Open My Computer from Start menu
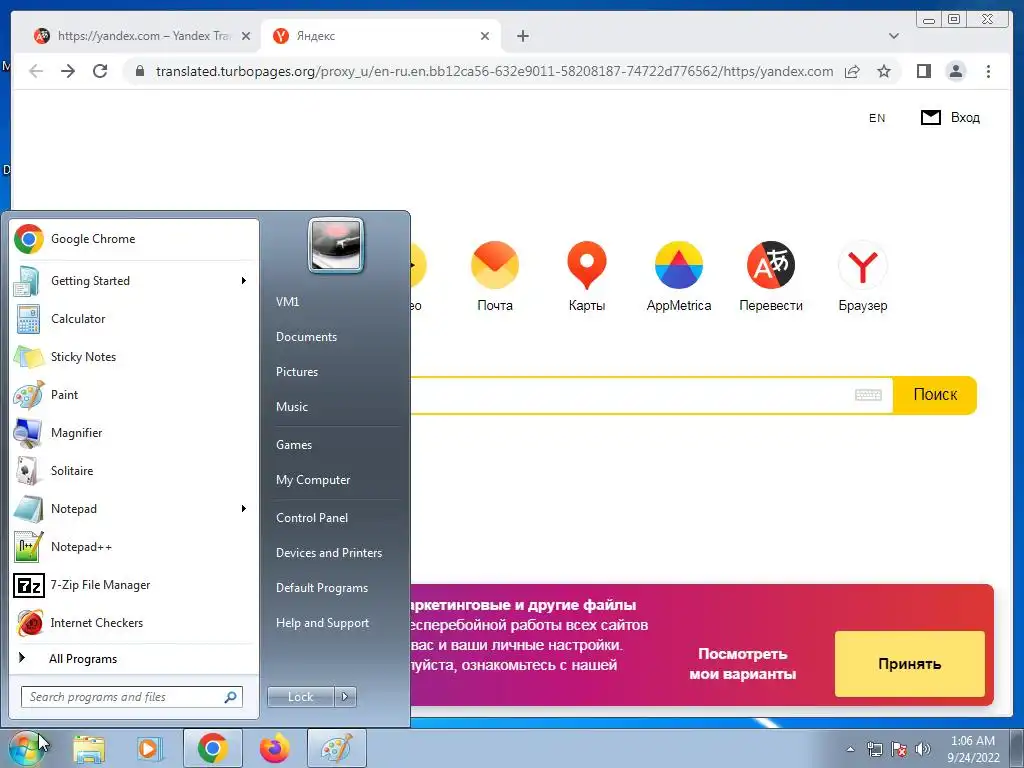The width and height of the screenshot is (1024, 768). pos(313,480)
